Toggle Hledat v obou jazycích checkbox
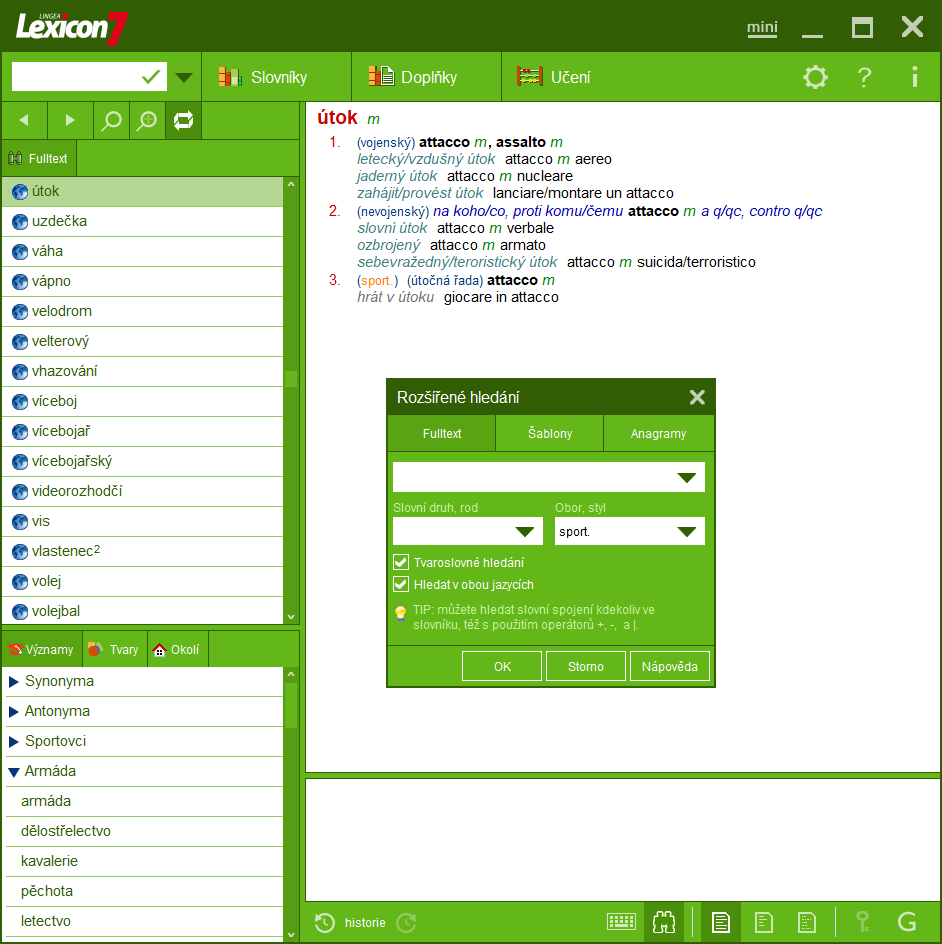 pyautogui.click(x=401, y=585)
